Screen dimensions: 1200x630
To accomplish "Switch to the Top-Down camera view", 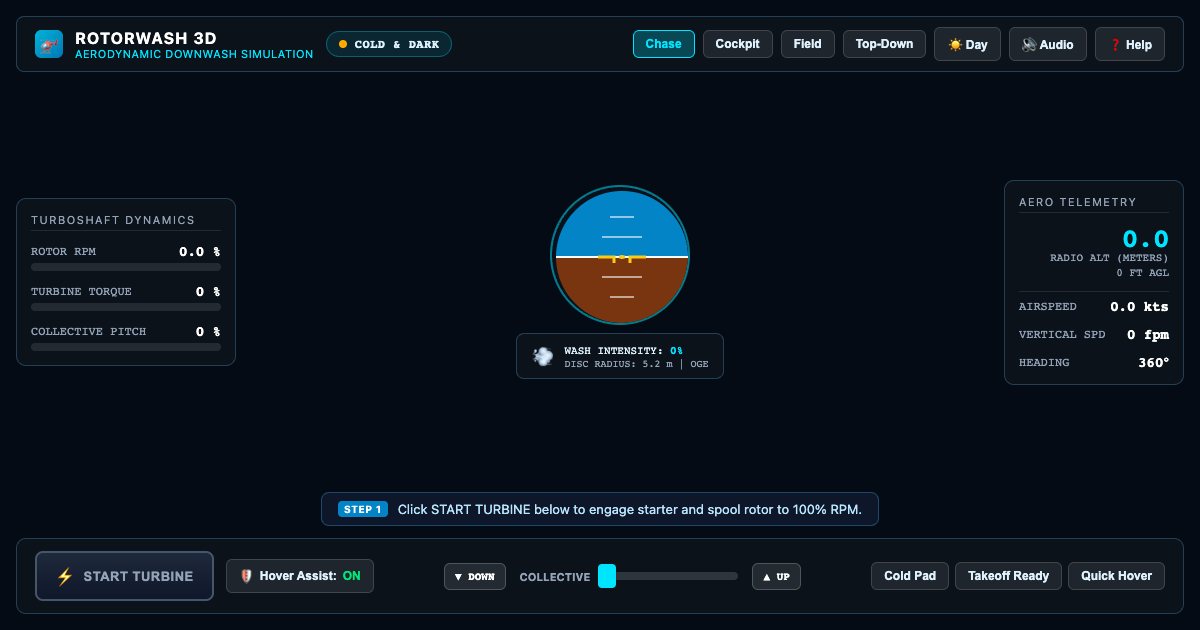I will [884, 44].
